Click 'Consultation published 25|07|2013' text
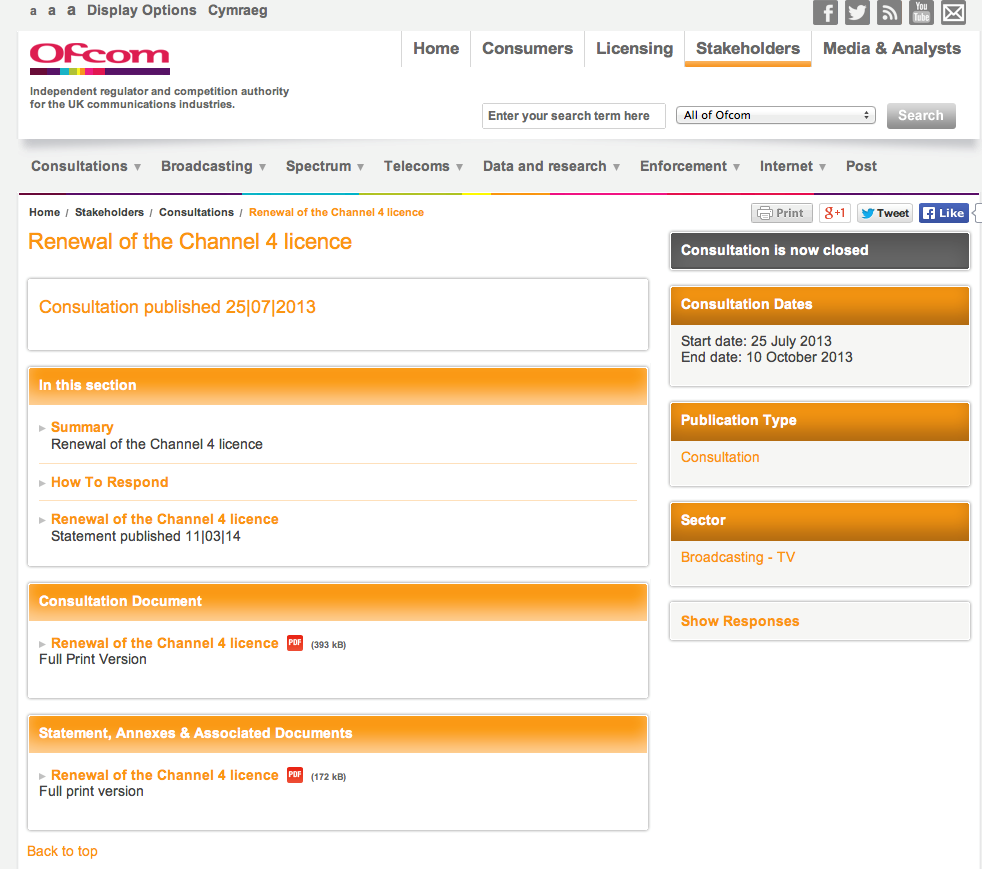 [x=177, y=307]
